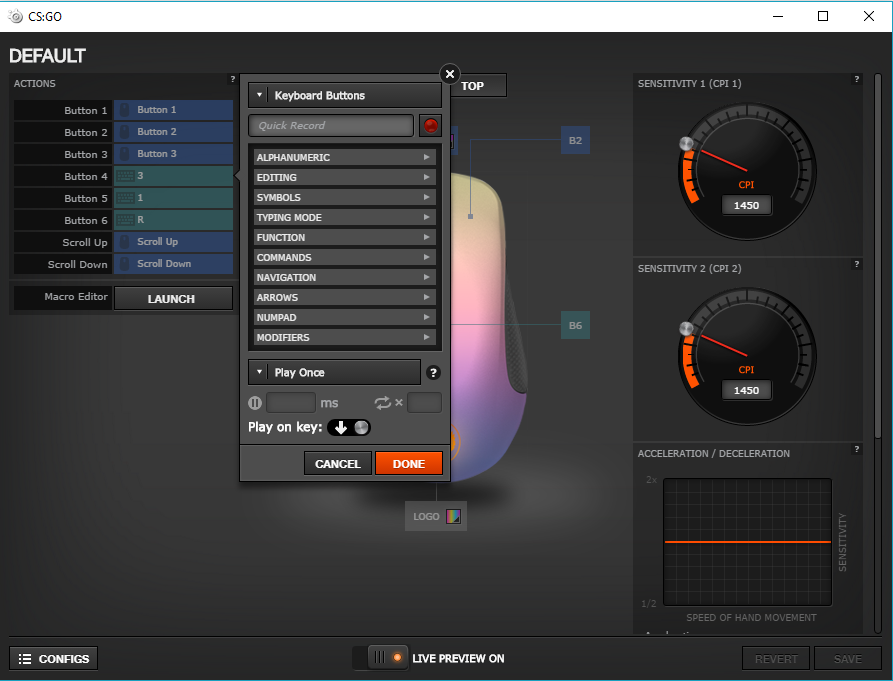
Task: Expand the ALPHANUMERIC key category
Action: coord(344,158)
